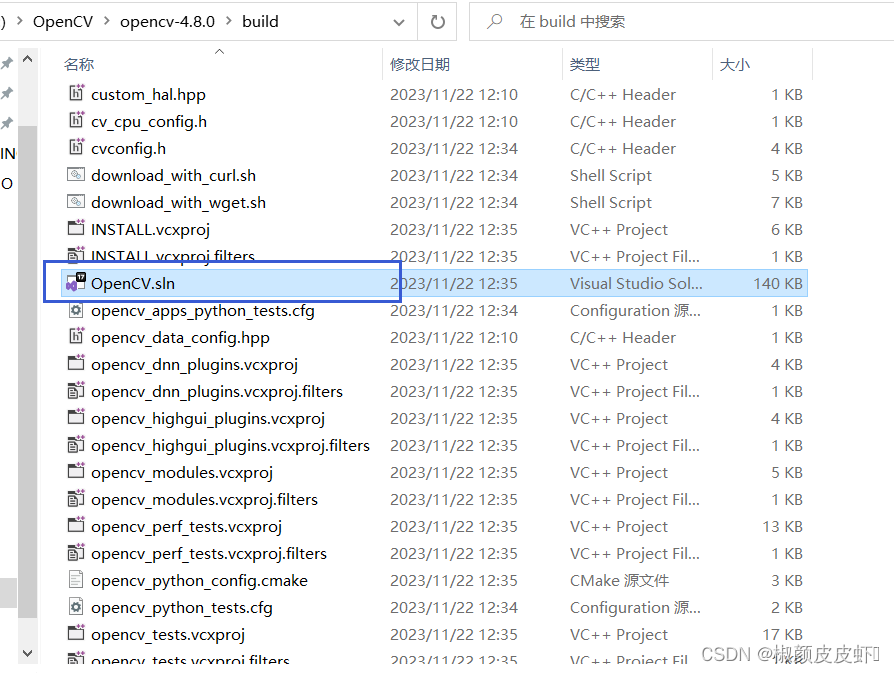This screenshot has width=894, height=673.
Task: Sort files by 名称 column header
Action: [79, 64]
